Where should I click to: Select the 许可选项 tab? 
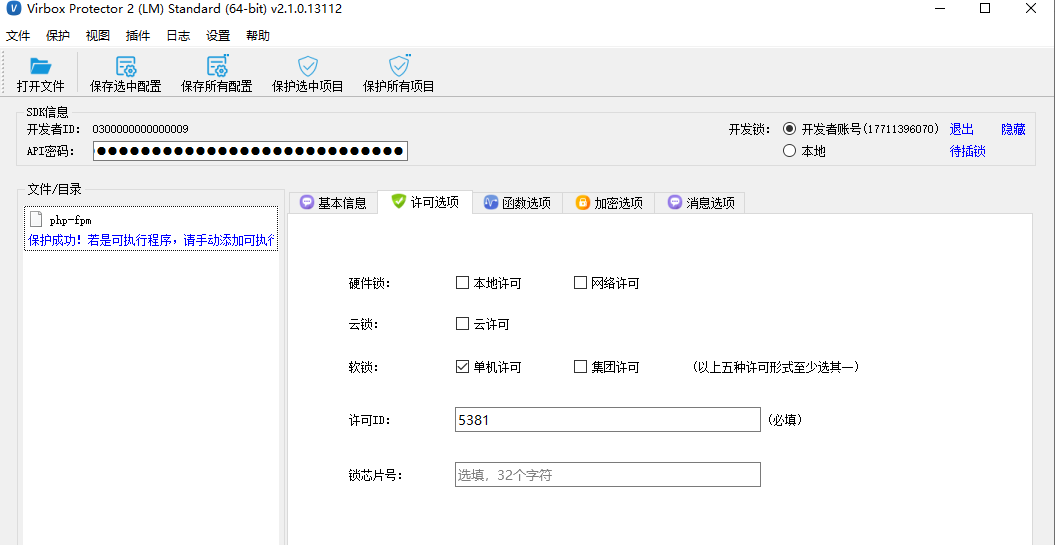(x=425, y=202)
